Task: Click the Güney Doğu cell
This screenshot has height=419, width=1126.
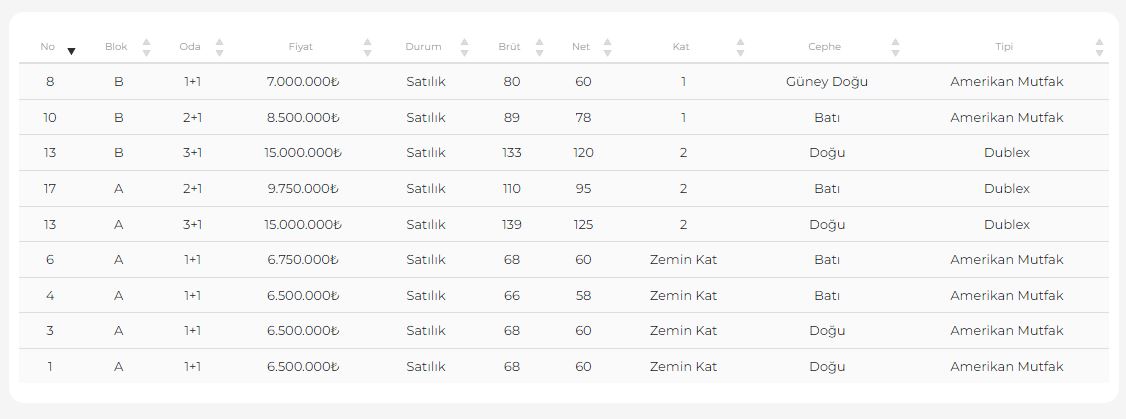Action: (826, 82)
